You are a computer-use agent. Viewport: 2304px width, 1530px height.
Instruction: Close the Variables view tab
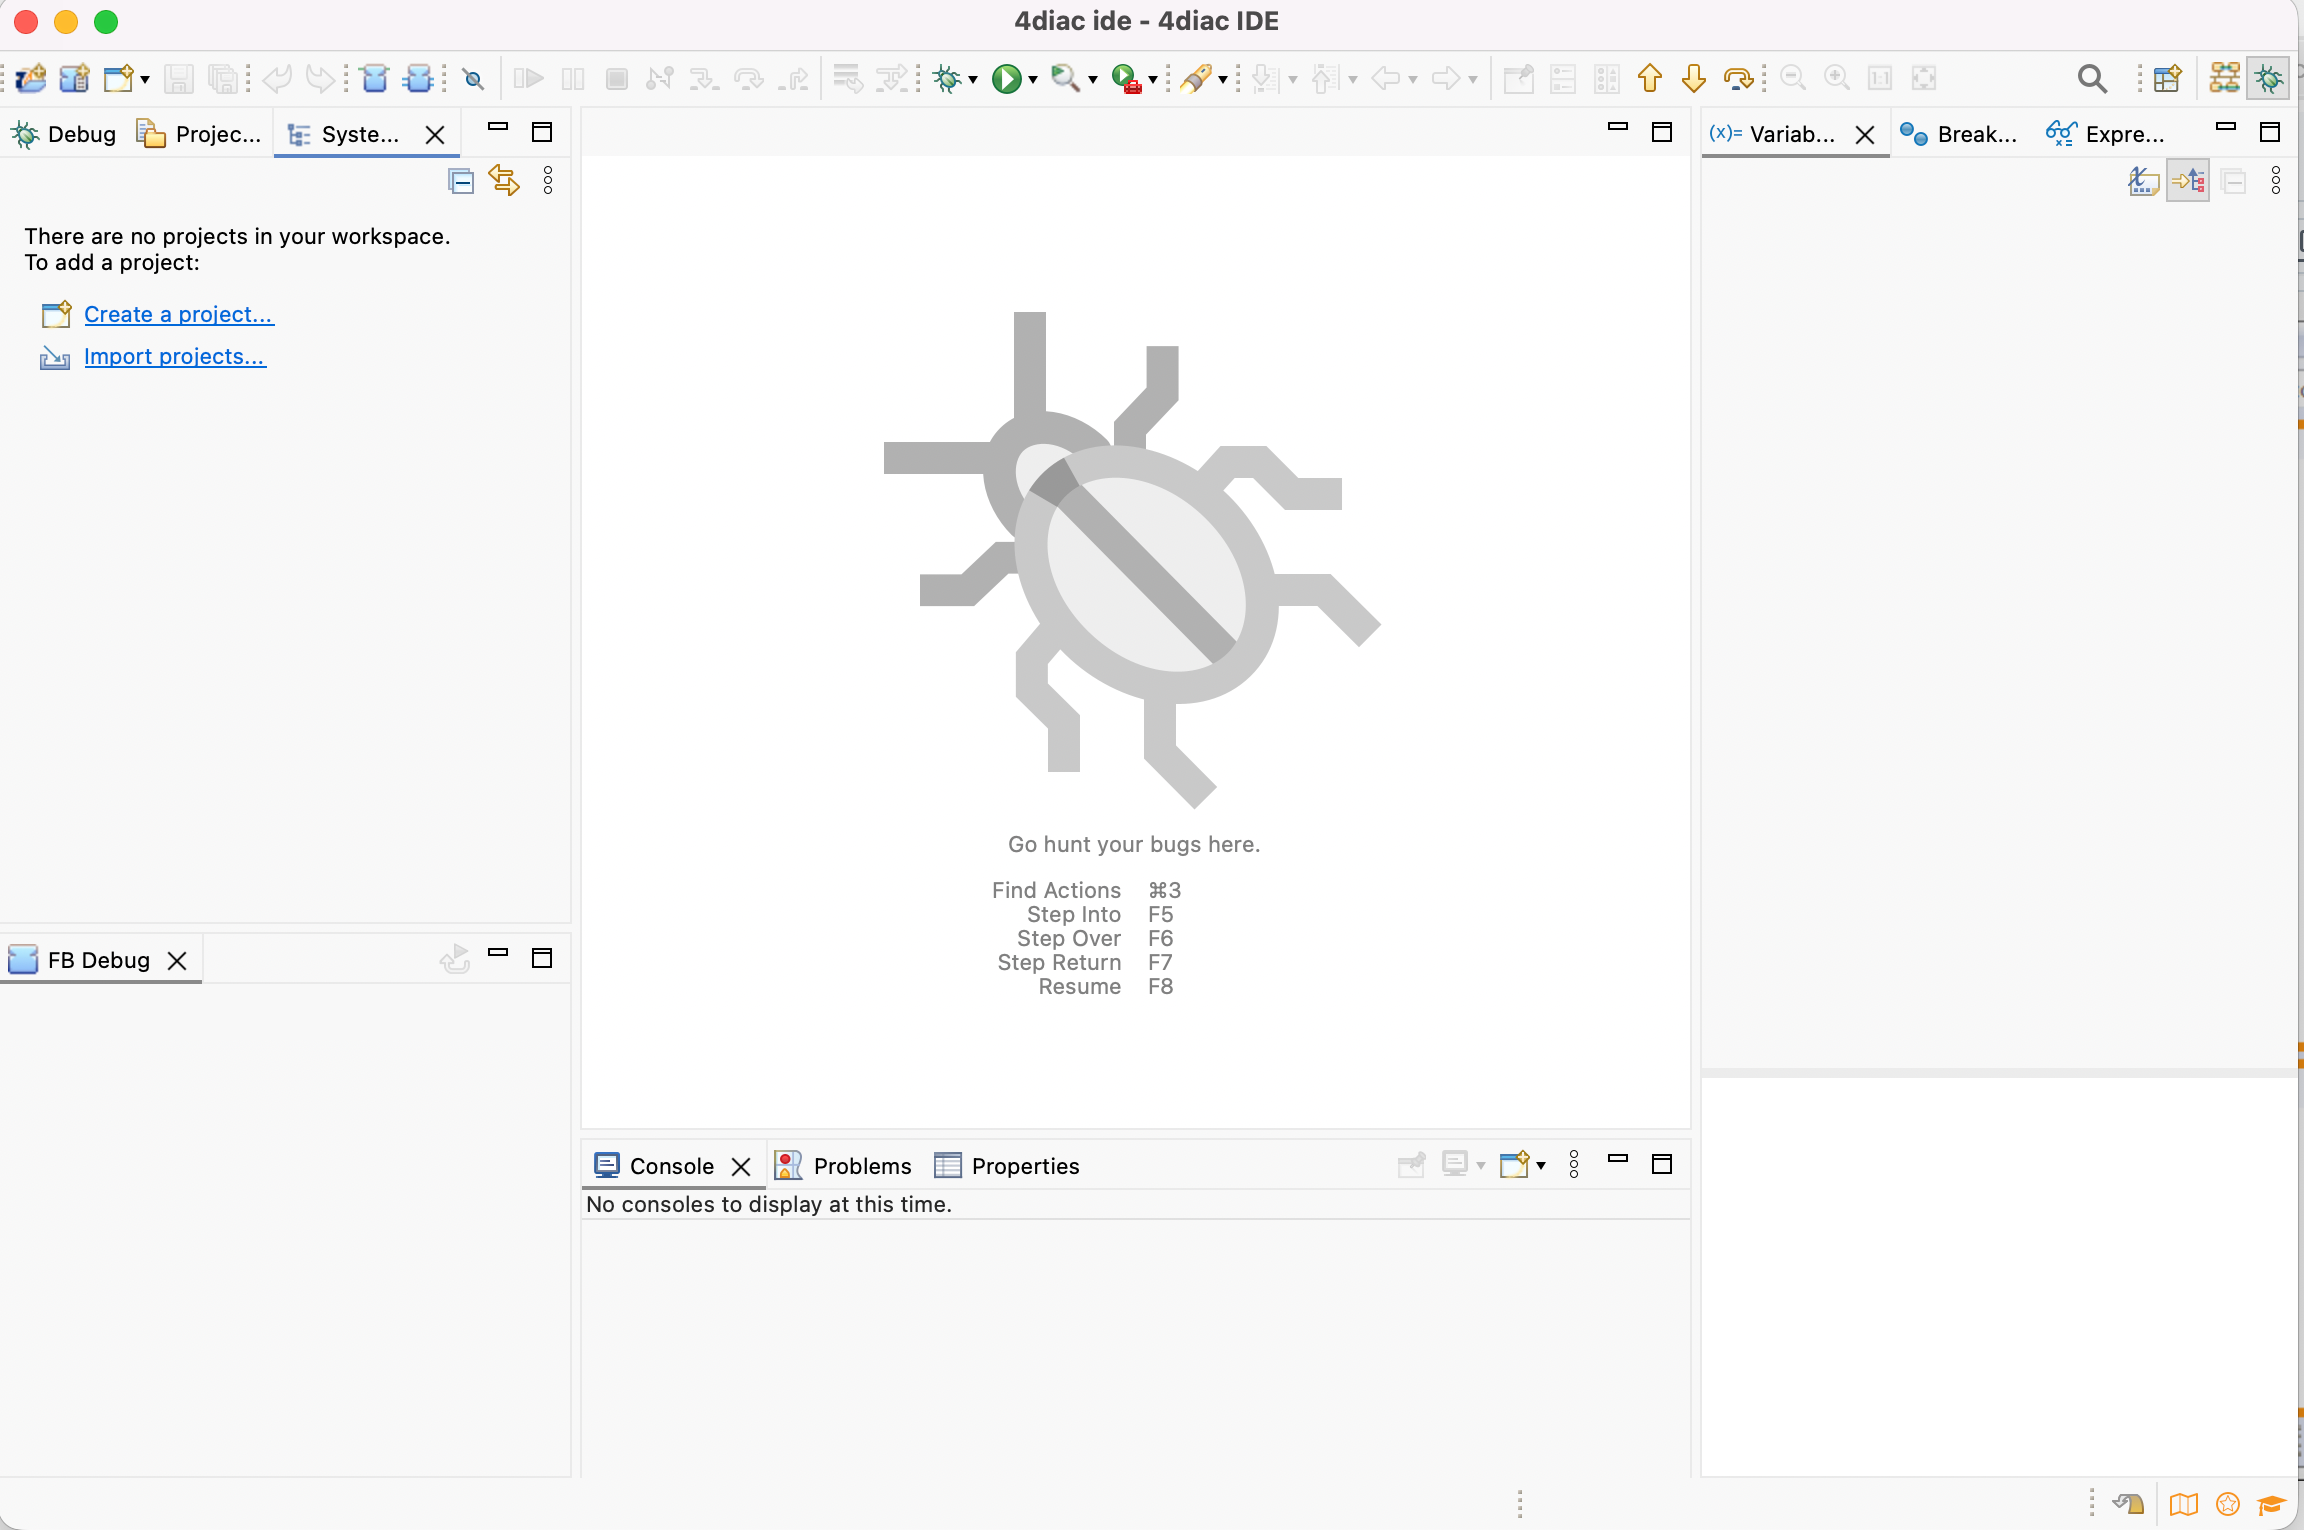1865,134
